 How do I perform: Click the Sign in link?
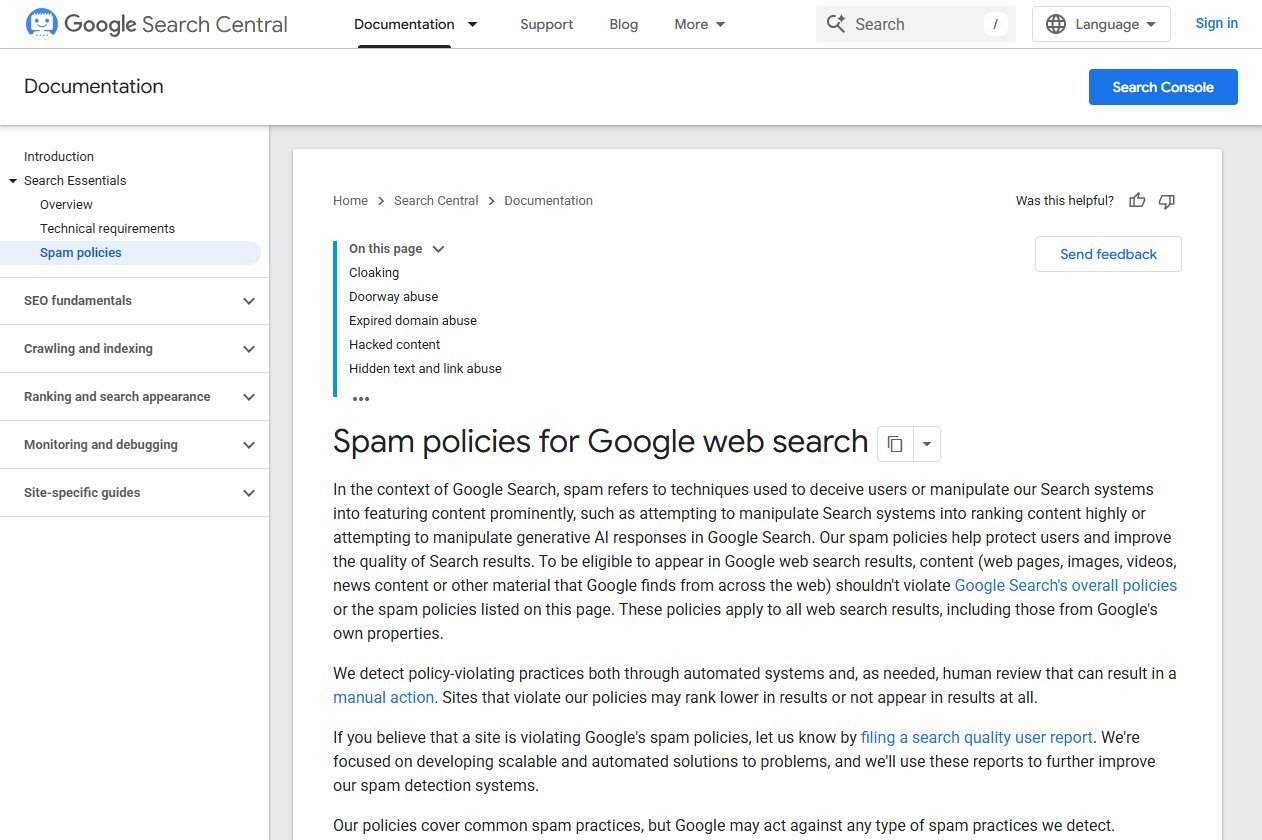tap(1216, 23)
